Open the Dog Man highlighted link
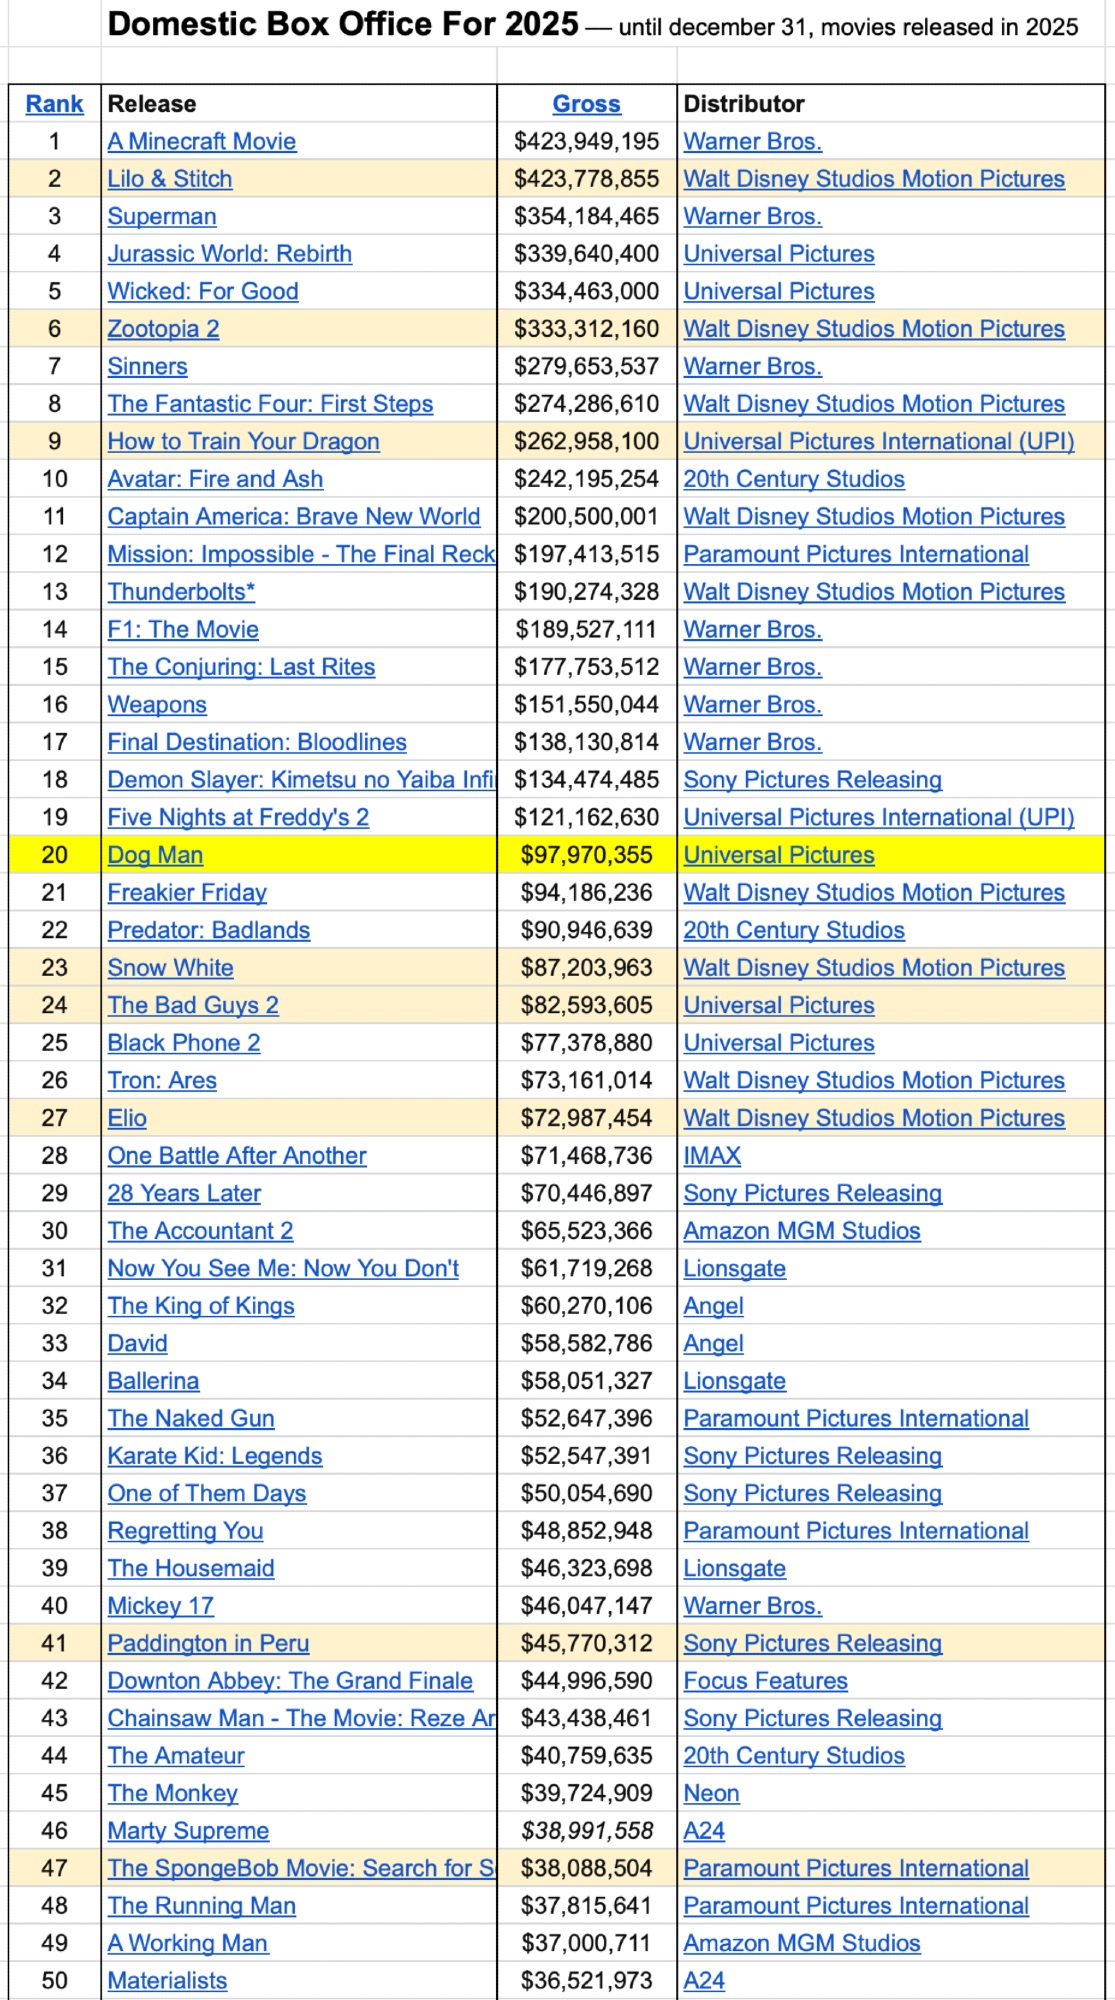The height and width of the screenshot is (2000, 1115). point(155,855)
